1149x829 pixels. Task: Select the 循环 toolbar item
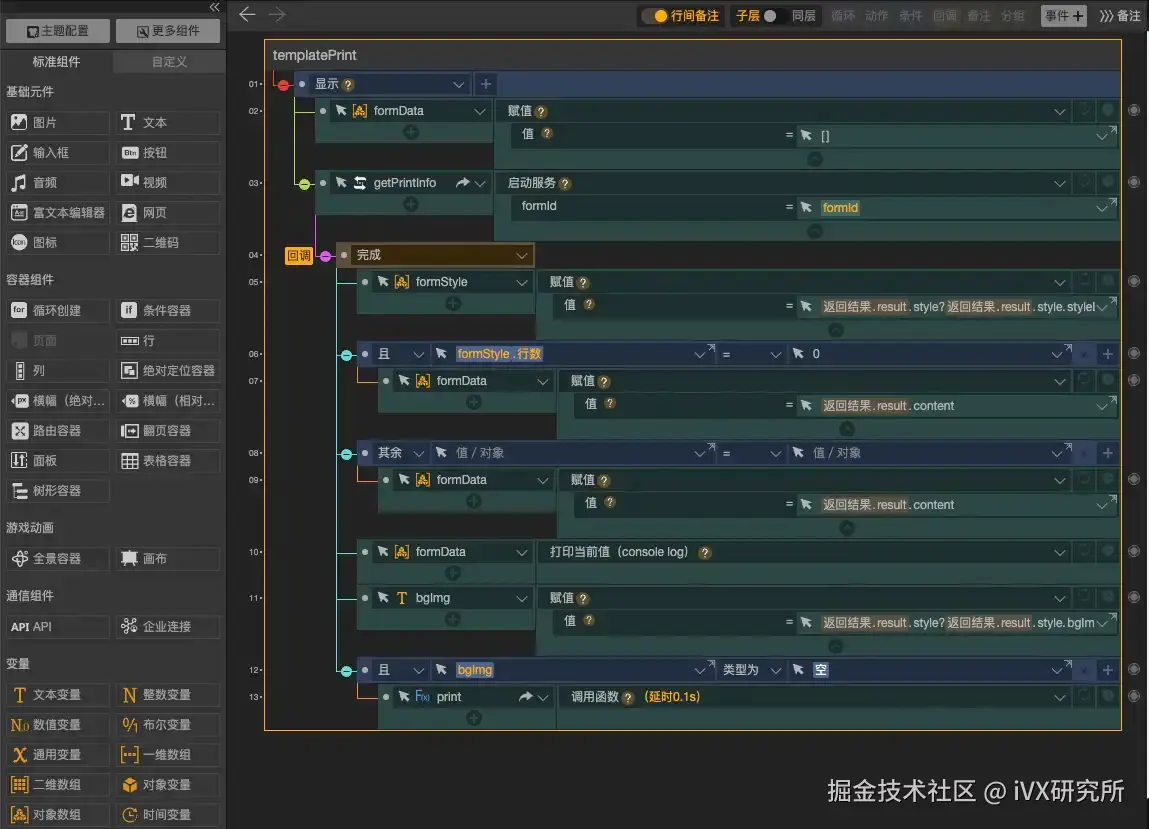coord(843,15)
